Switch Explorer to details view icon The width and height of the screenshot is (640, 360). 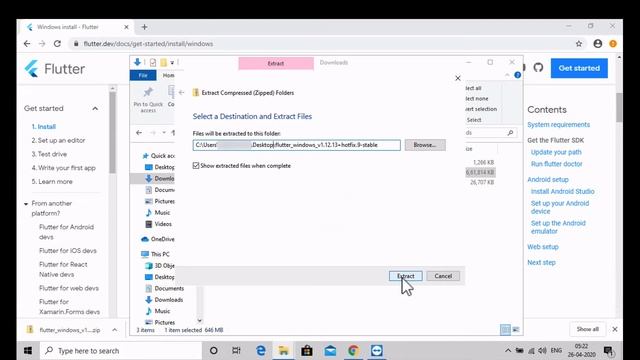tap(505, 329)
